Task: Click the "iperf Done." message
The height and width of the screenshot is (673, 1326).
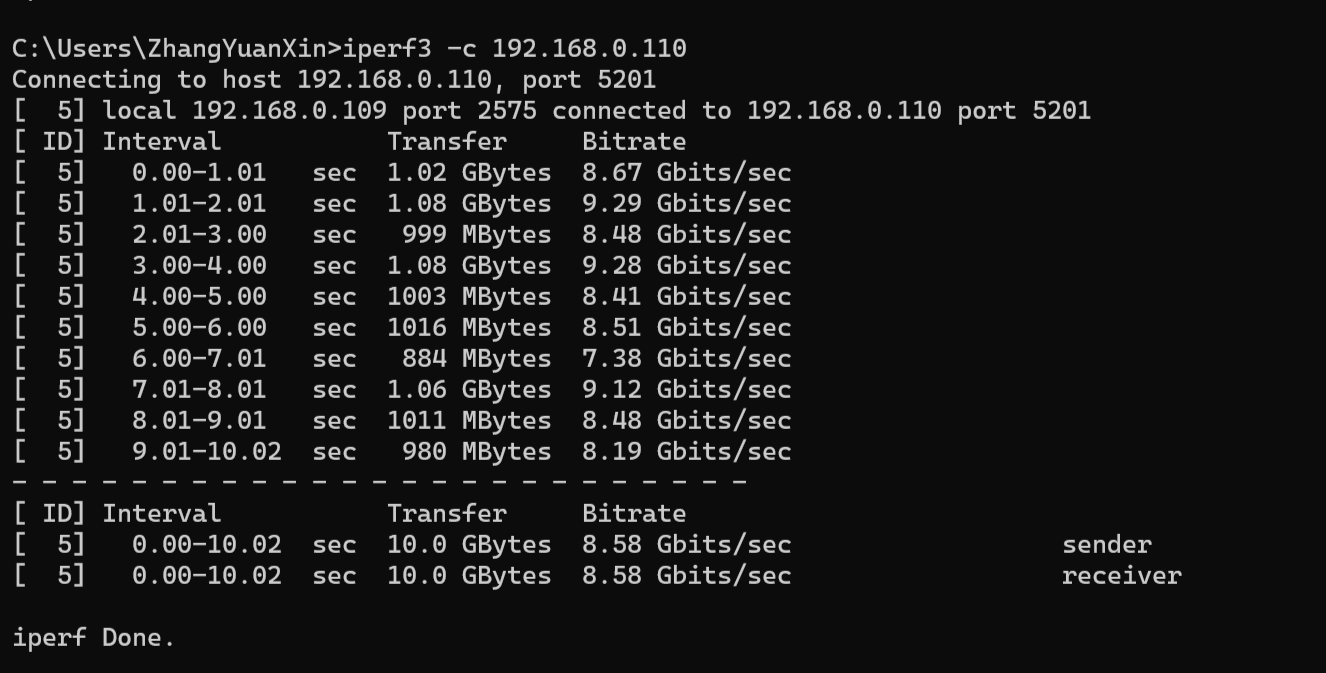Action: tap(93, 637)
